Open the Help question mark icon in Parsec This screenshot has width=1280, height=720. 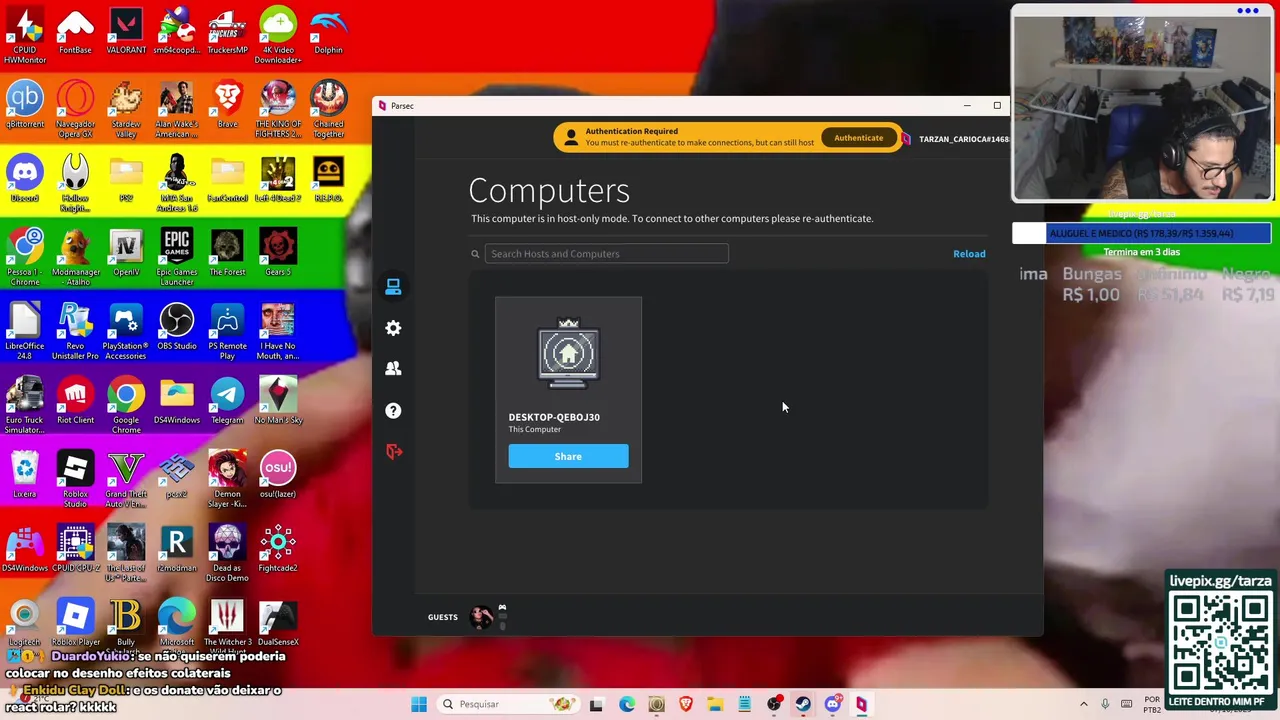(x=393, y=410)
